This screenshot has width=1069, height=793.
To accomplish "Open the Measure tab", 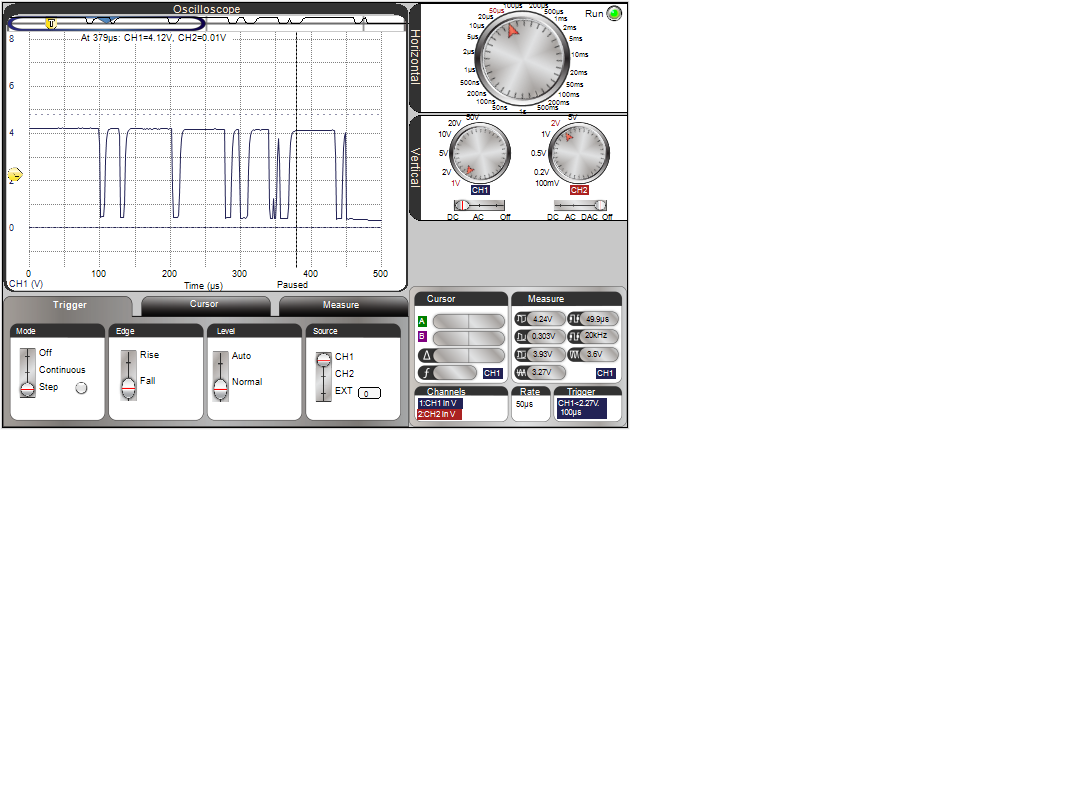I will 341,305.
